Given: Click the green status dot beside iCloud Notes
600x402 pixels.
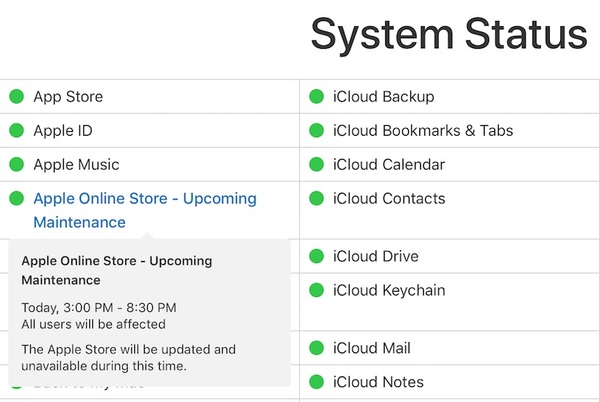Looking at the screenshot, I should pos(316,382).
